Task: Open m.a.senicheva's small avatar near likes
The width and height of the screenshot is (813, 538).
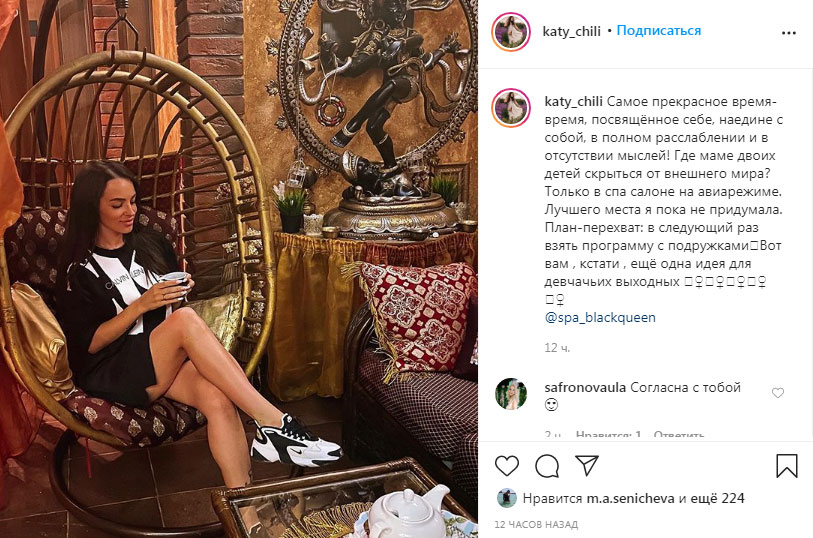Action: [x=507, y=498]
